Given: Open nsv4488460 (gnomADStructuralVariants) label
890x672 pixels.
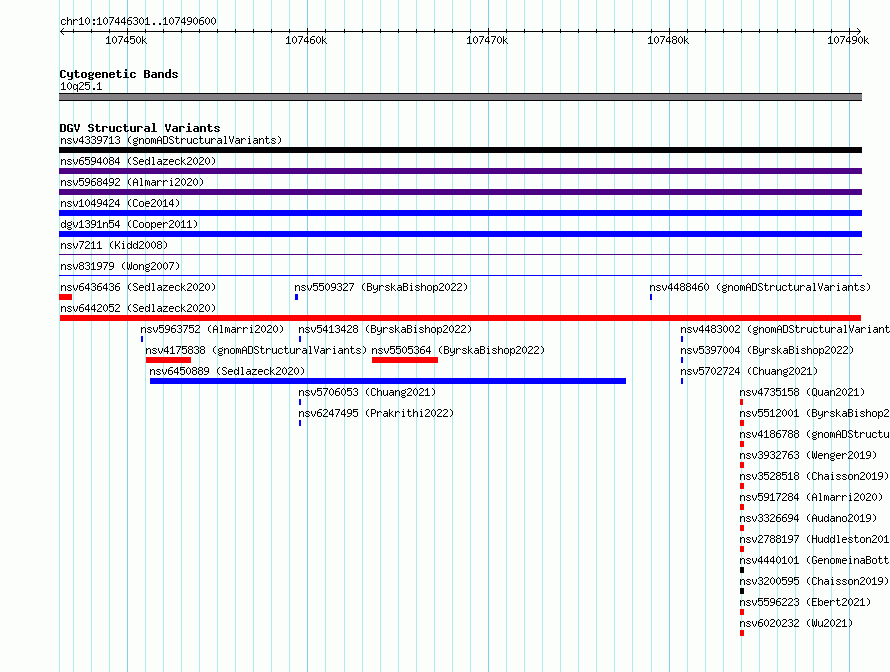Looking at the screenshot, I should pos(760,287).
